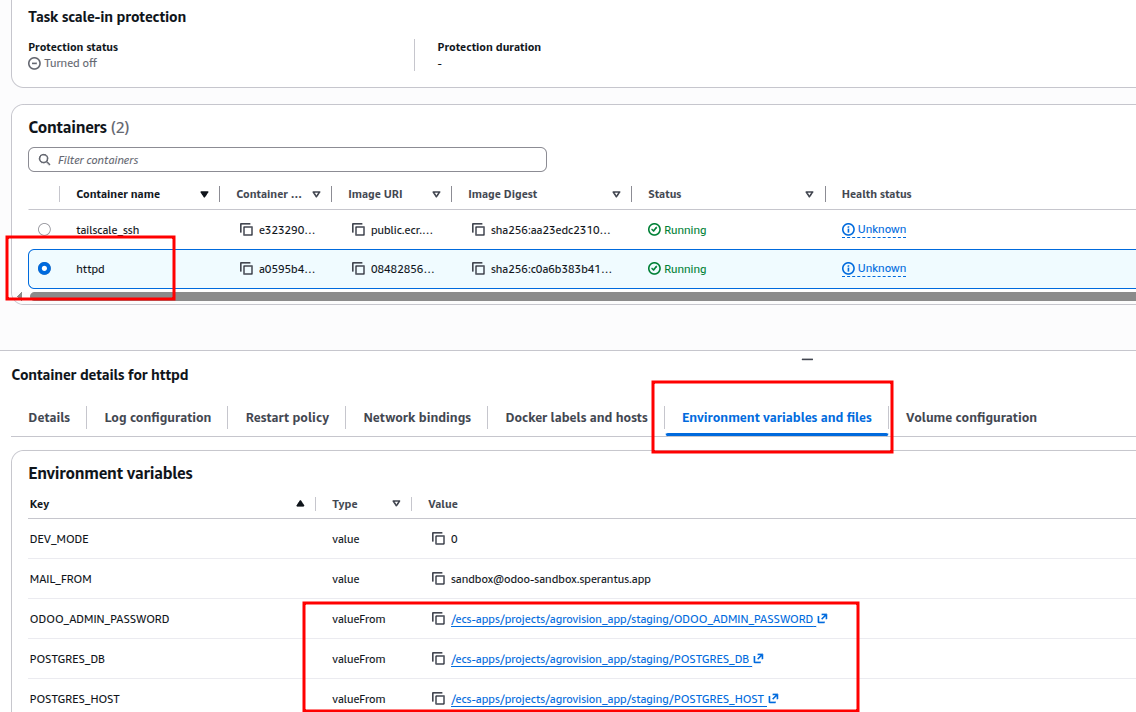The height and width of the screenshot is (712, 1136).
Task: Sort containers by Status column
Action: pyautogui.click(x=809, y=195)
